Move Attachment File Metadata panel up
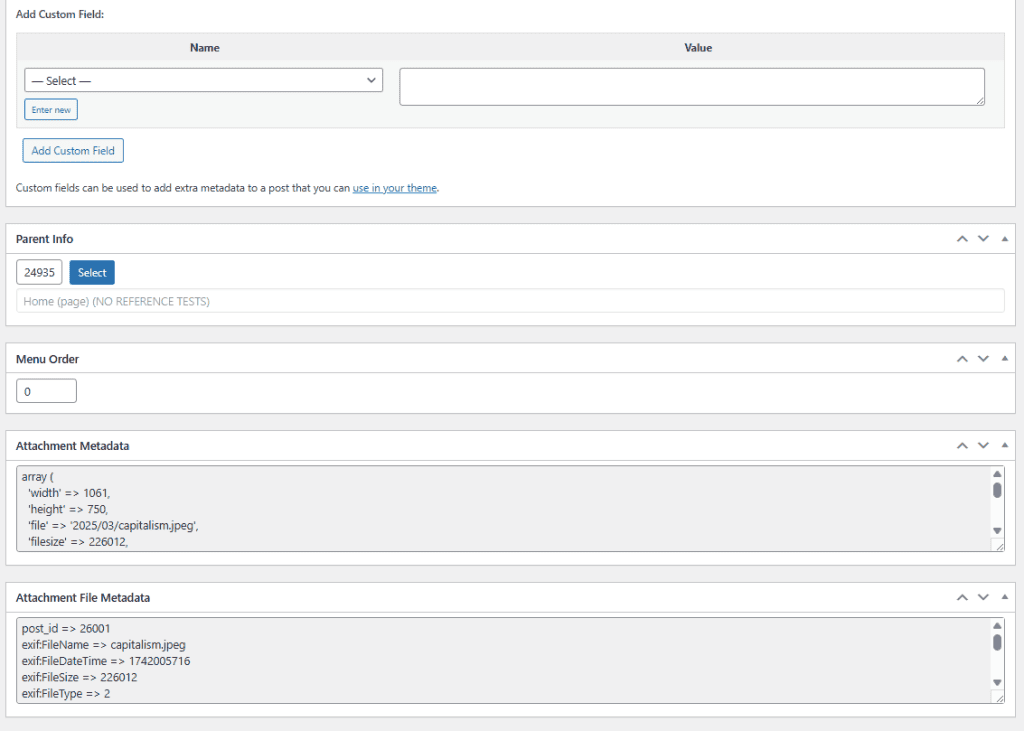This screenshot has height=731, width=1024. click(962, 598)
